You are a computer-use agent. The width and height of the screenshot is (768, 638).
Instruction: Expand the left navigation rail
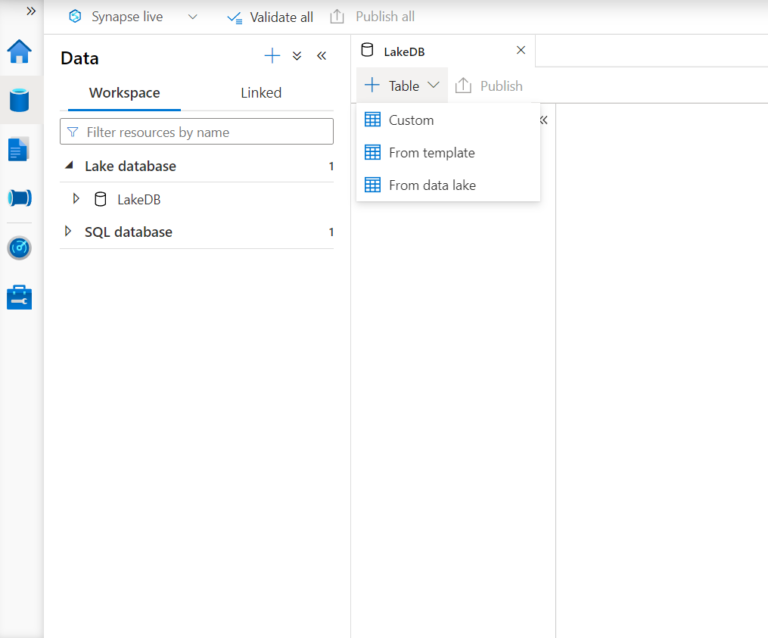(31, 11)
